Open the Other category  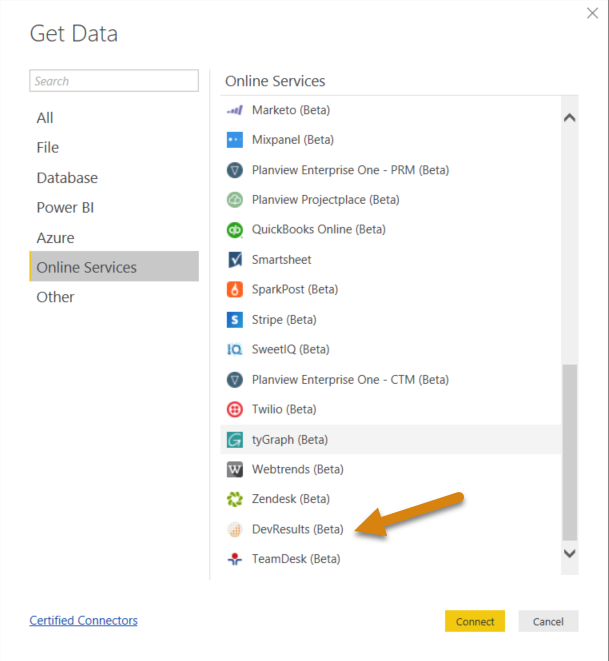click(114, 297)
